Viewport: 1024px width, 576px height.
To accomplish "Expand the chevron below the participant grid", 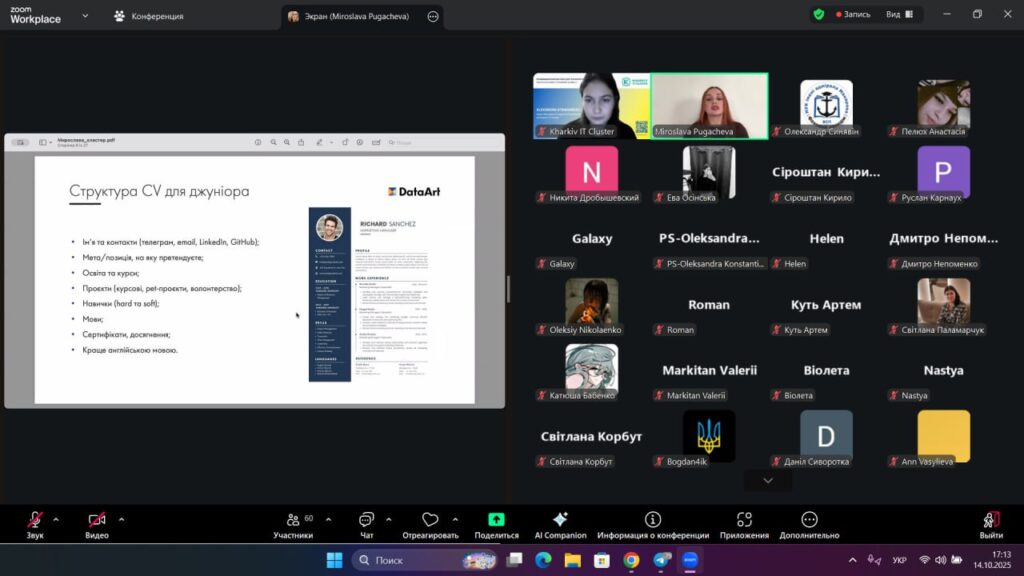I will point(768,481).
